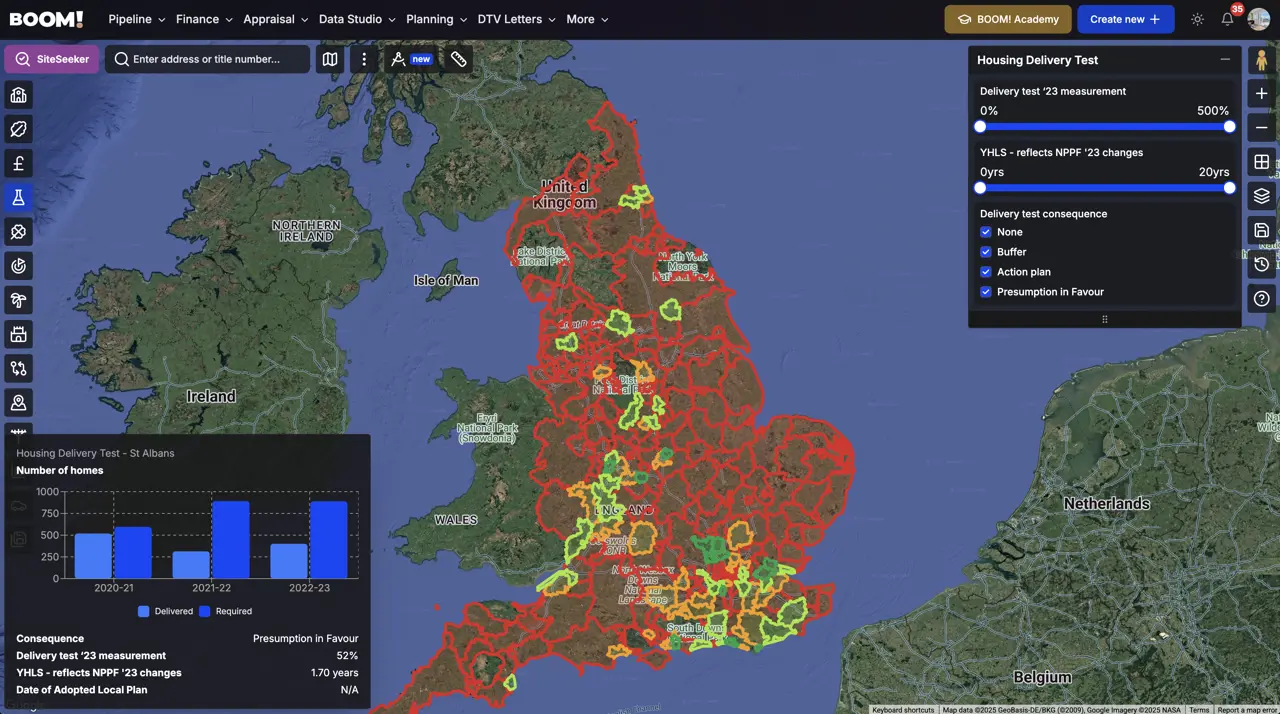1280x714 pixels.
Task: Select the lab flask sidebar icon
Action: pos(18,198)
